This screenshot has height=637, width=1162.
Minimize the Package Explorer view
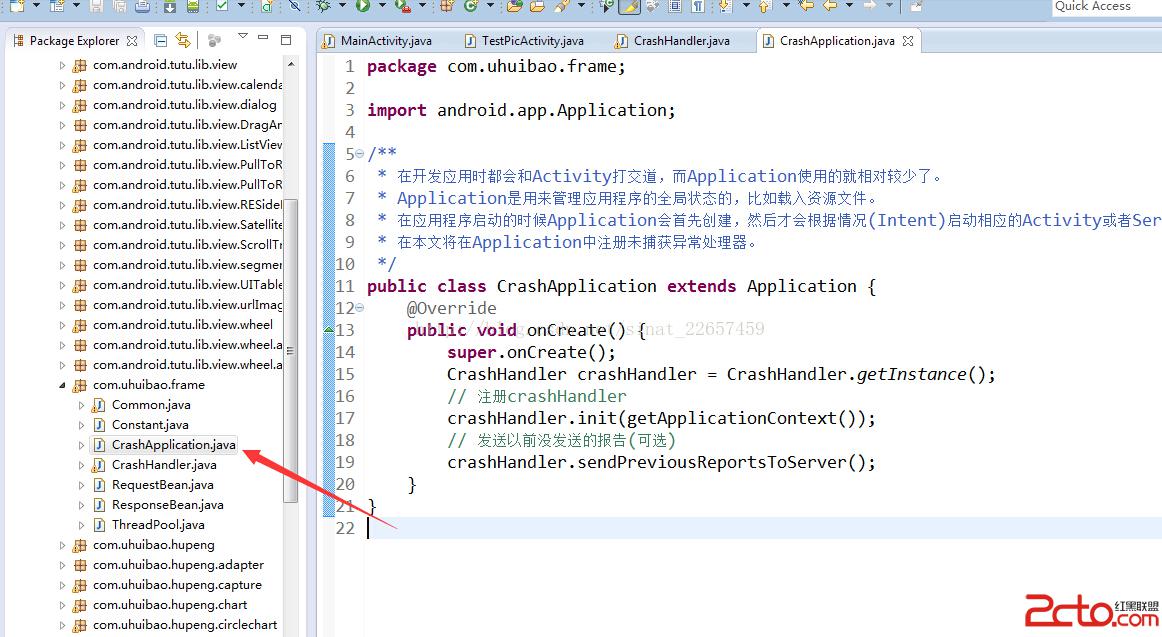[x=262, y=37]
